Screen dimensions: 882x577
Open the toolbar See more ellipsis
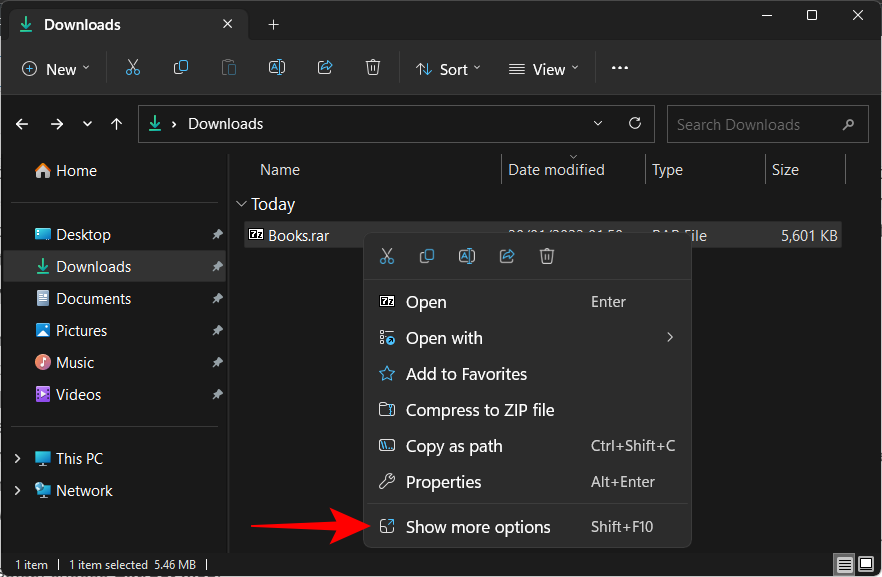(x=620, y=68)
